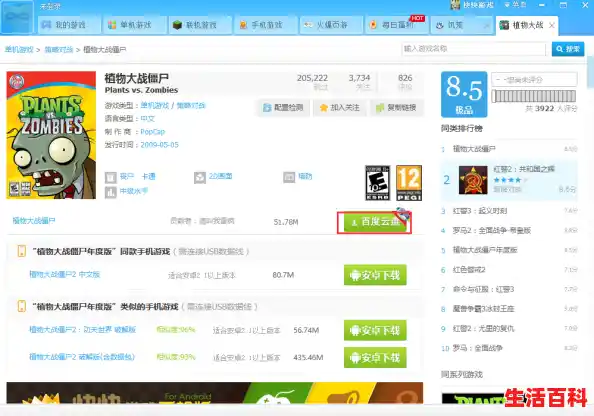Click the 8.5 score box
Screen dimensions: 594x416
(464, 94)
